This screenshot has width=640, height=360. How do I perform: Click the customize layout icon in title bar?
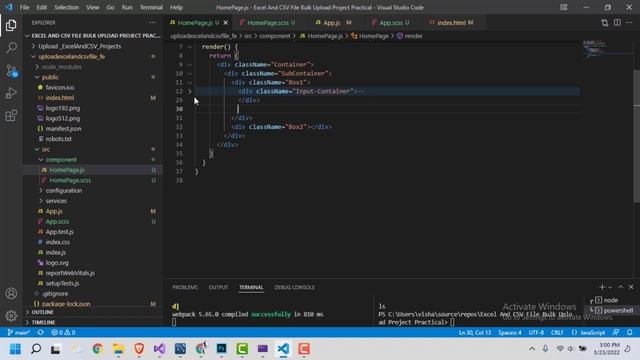point(564,7)
